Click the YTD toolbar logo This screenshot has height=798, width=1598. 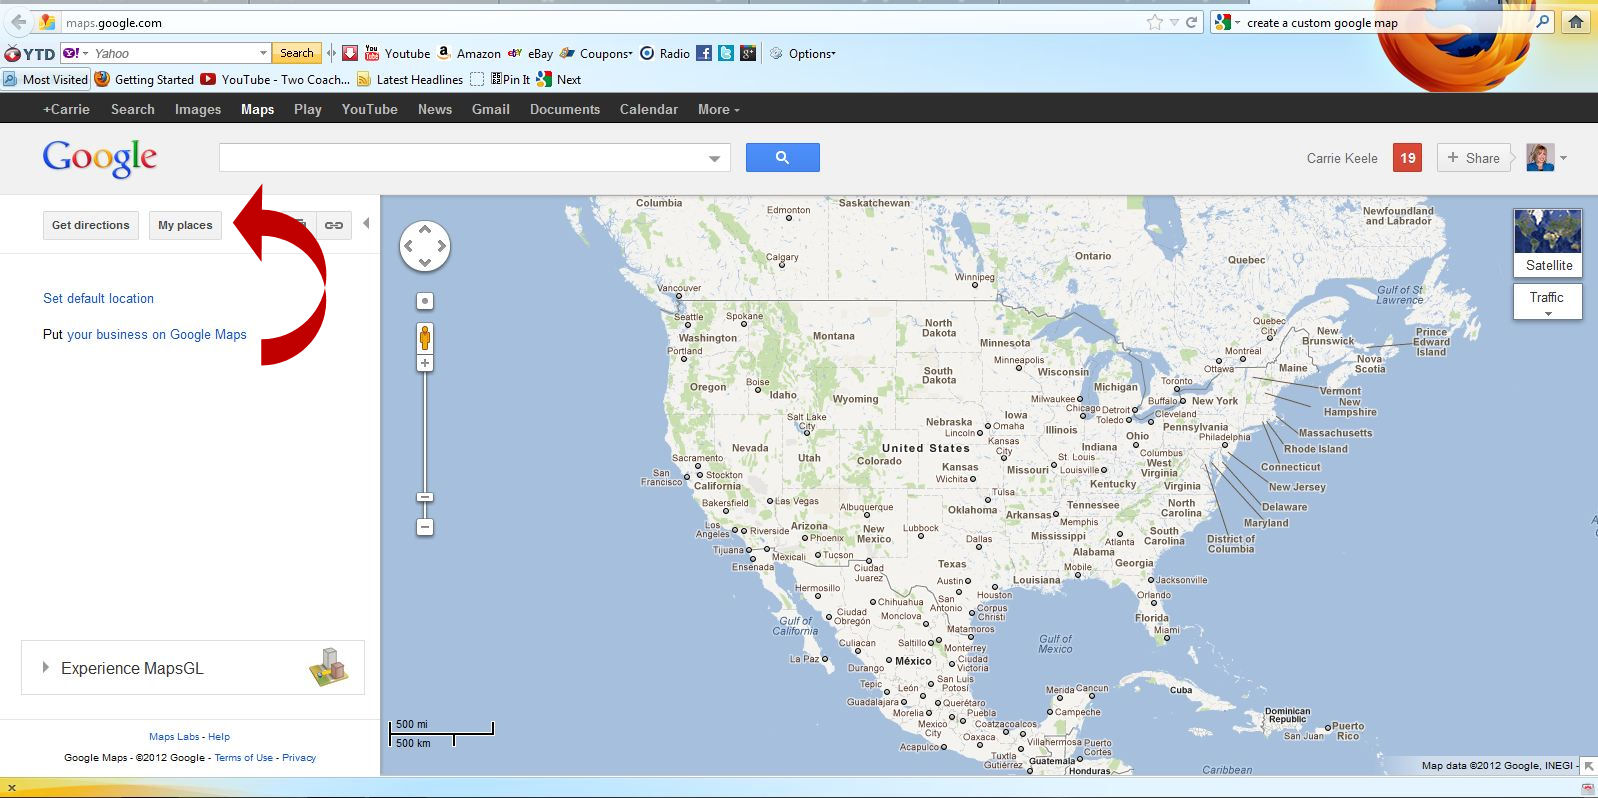tap(29, 53)
